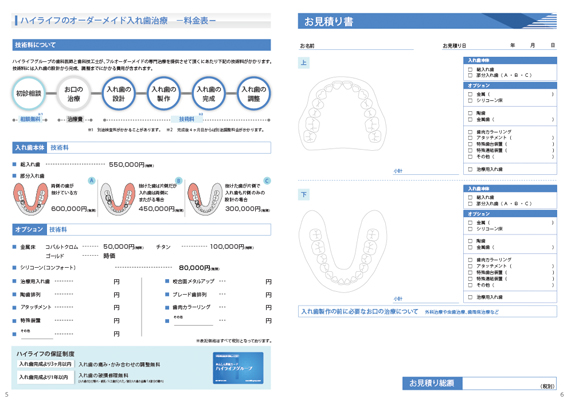565x400 pixels.
Task: Click the 初診相談 step circle
Action: click(28, 93)
